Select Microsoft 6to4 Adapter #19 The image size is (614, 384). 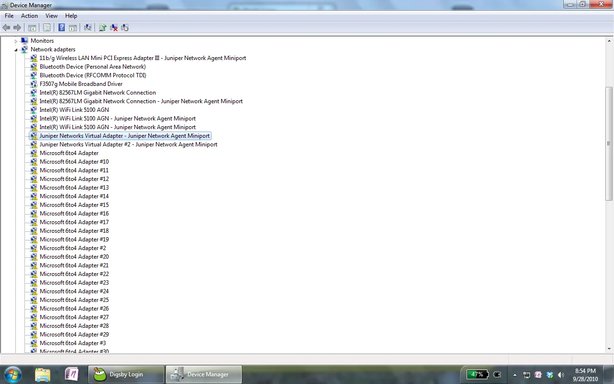pos(74,239)
